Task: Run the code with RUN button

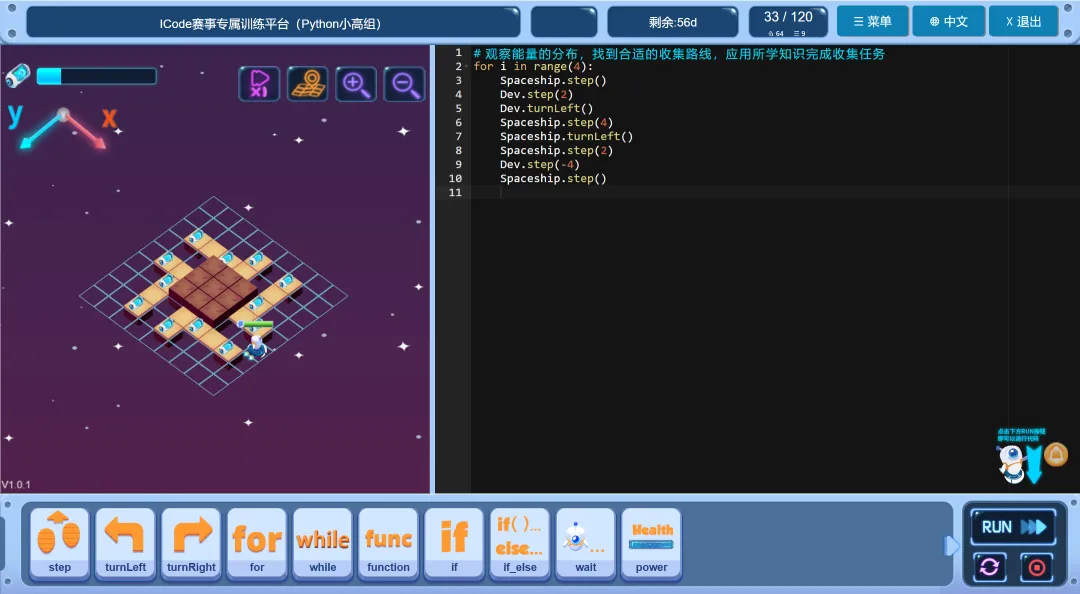Action: coord(1013,527)
